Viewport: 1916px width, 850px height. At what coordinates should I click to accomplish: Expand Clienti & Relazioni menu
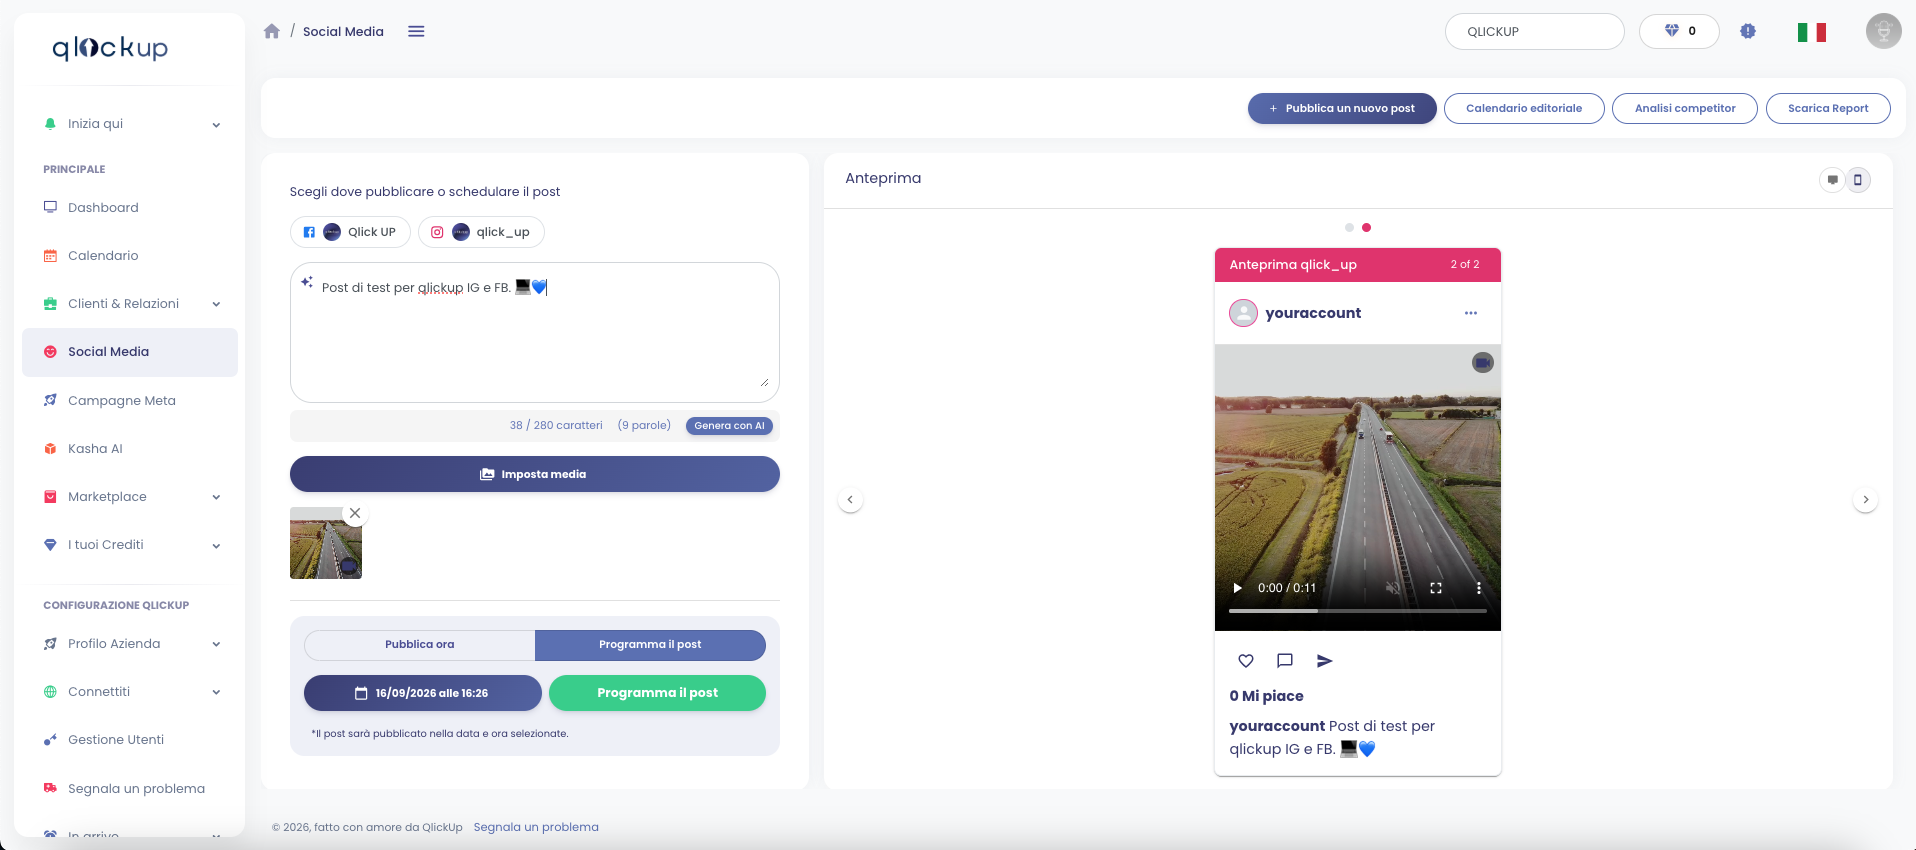tap(130, 304)
